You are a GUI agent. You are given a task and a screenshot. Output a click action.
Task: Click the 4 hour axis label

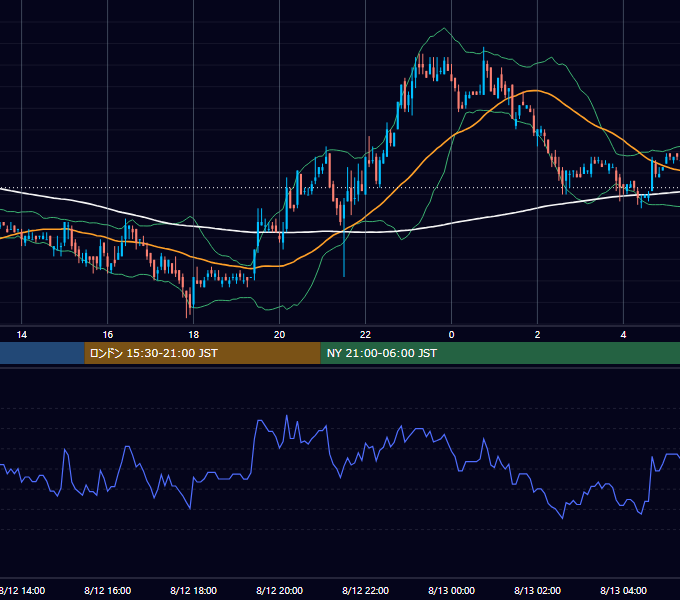(x=623, y=335)
